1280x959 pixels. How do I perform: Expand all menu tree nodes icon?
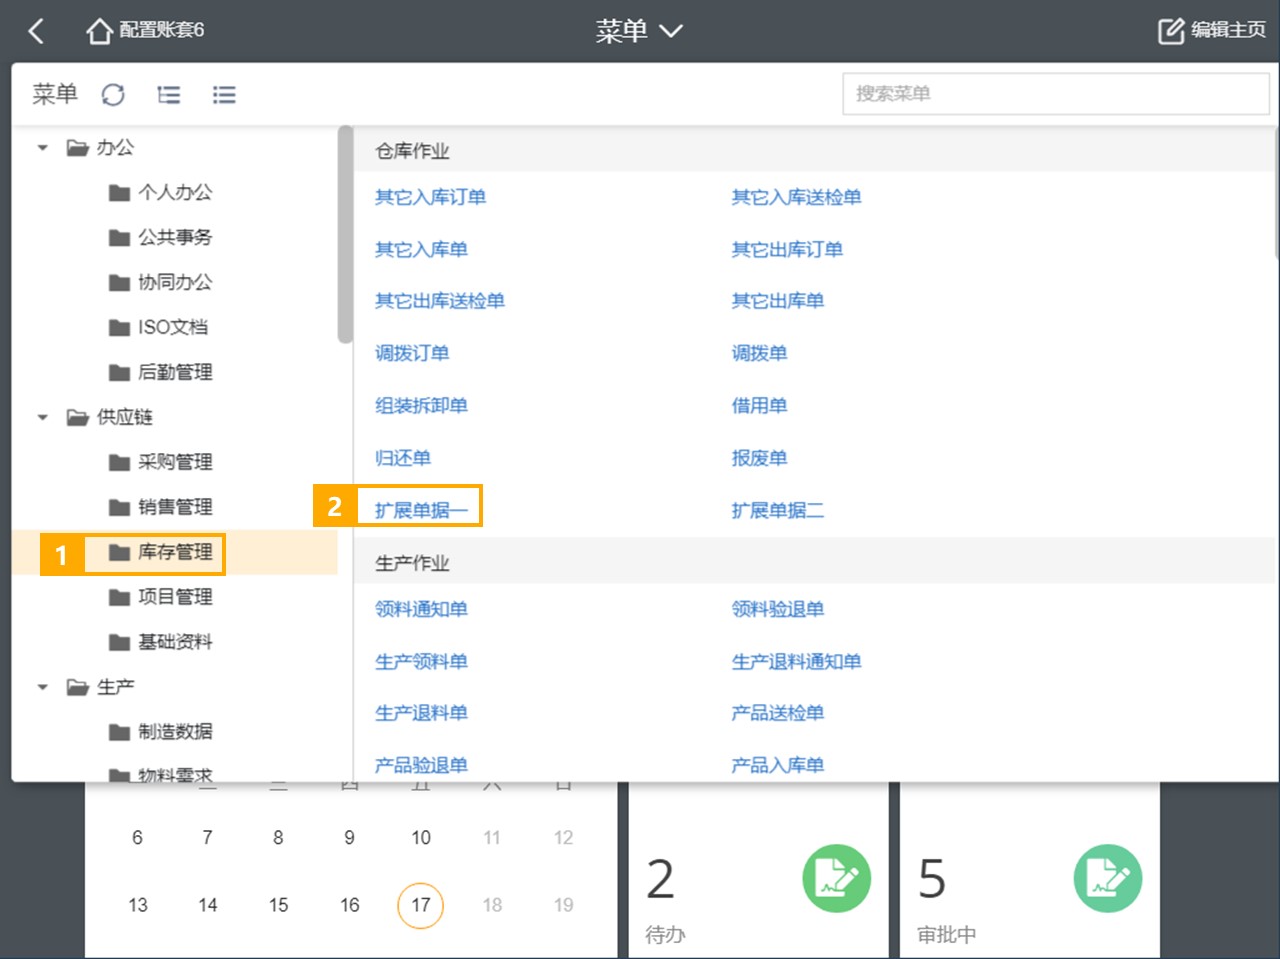[169, 95]
